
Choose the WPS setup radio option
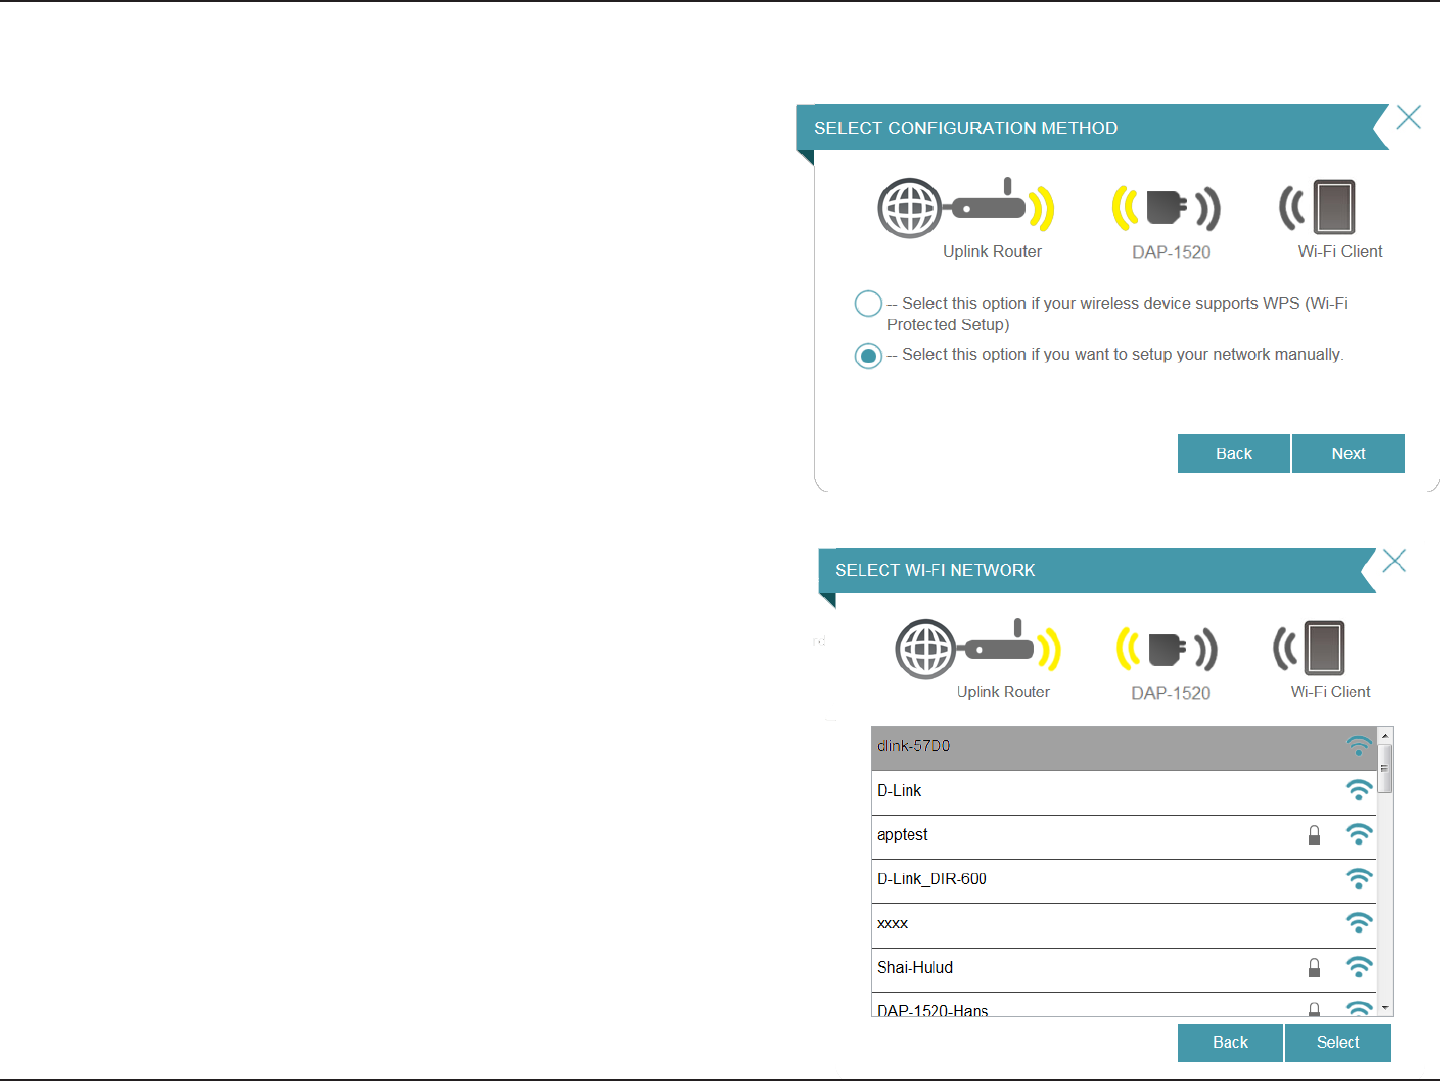point(868,303)
